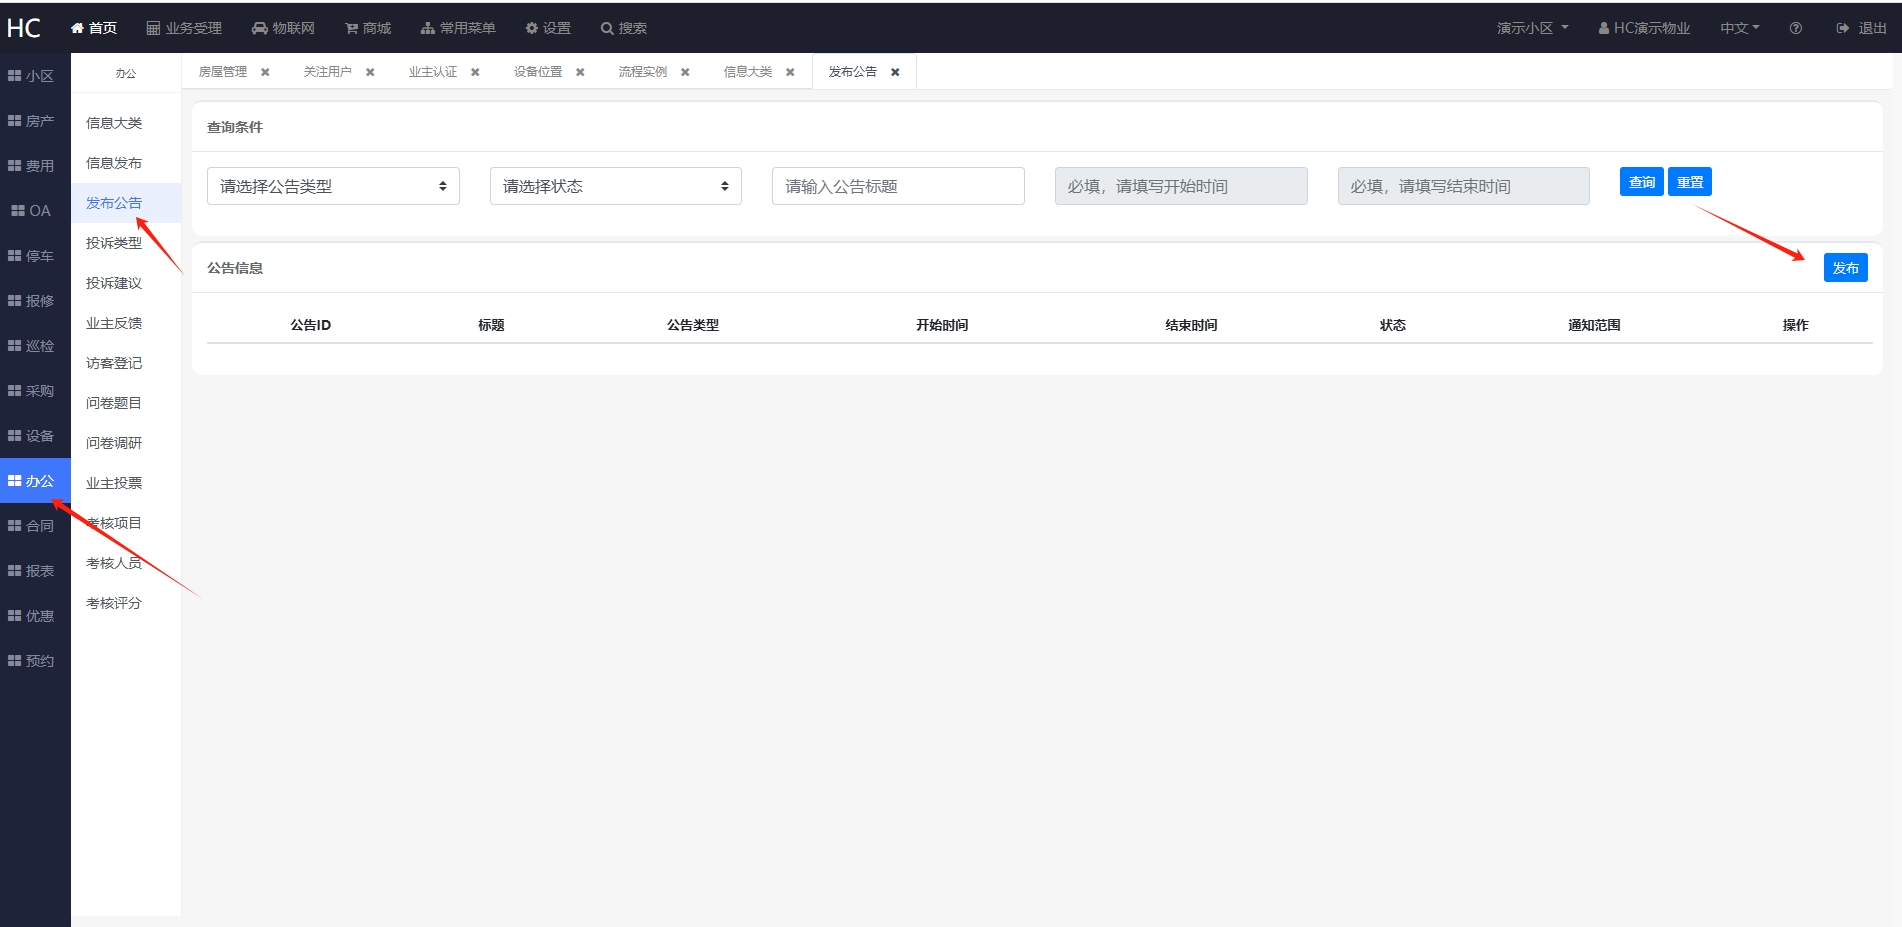The width and height of the screenshot is (1902, 927).
Task: Click the end time 结束时间 field
Action: point(1464,186)
